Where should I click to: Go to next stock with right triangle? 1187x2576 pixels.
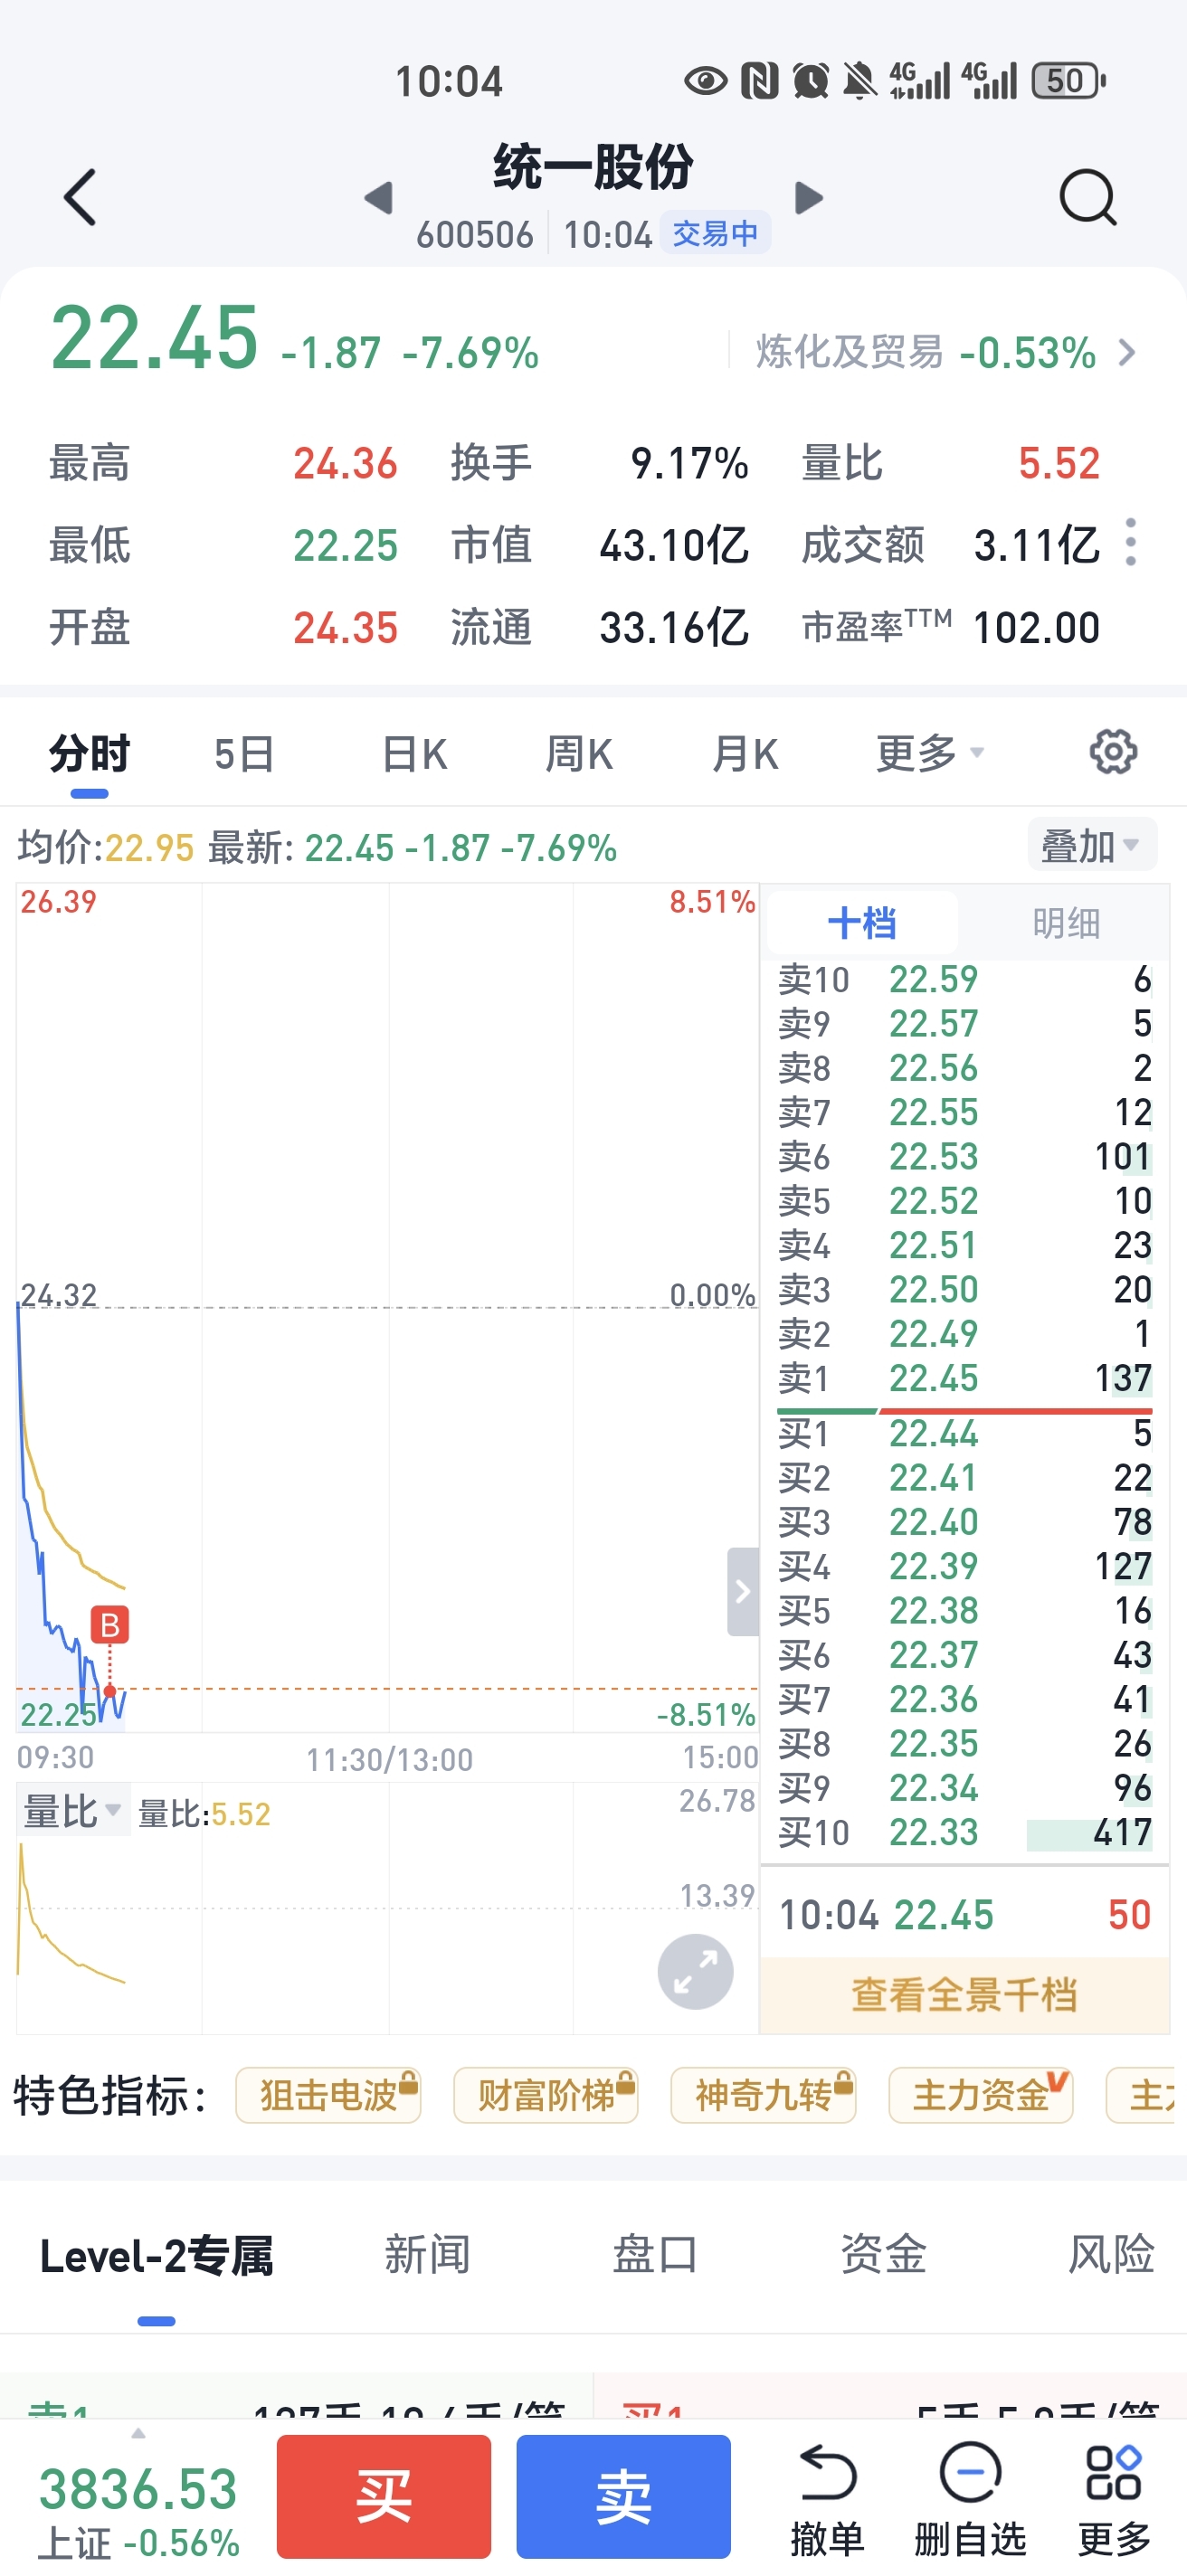[x=808, y=198]
